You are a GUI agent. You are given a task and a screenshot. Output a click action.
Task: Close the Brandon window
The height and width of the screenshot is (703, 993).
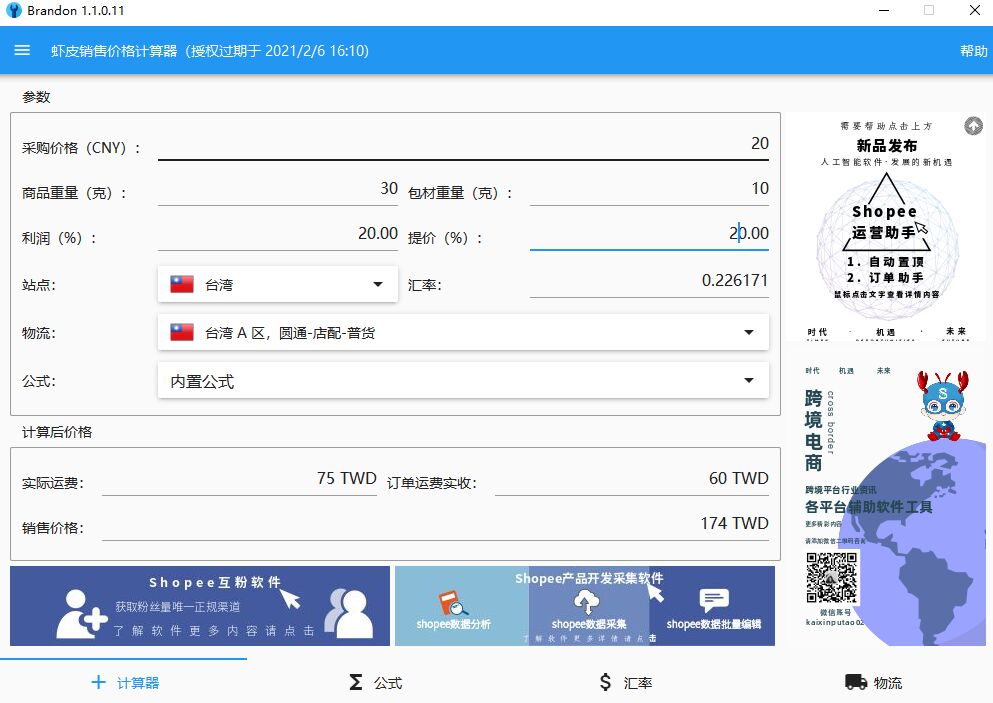pos(975,10)
